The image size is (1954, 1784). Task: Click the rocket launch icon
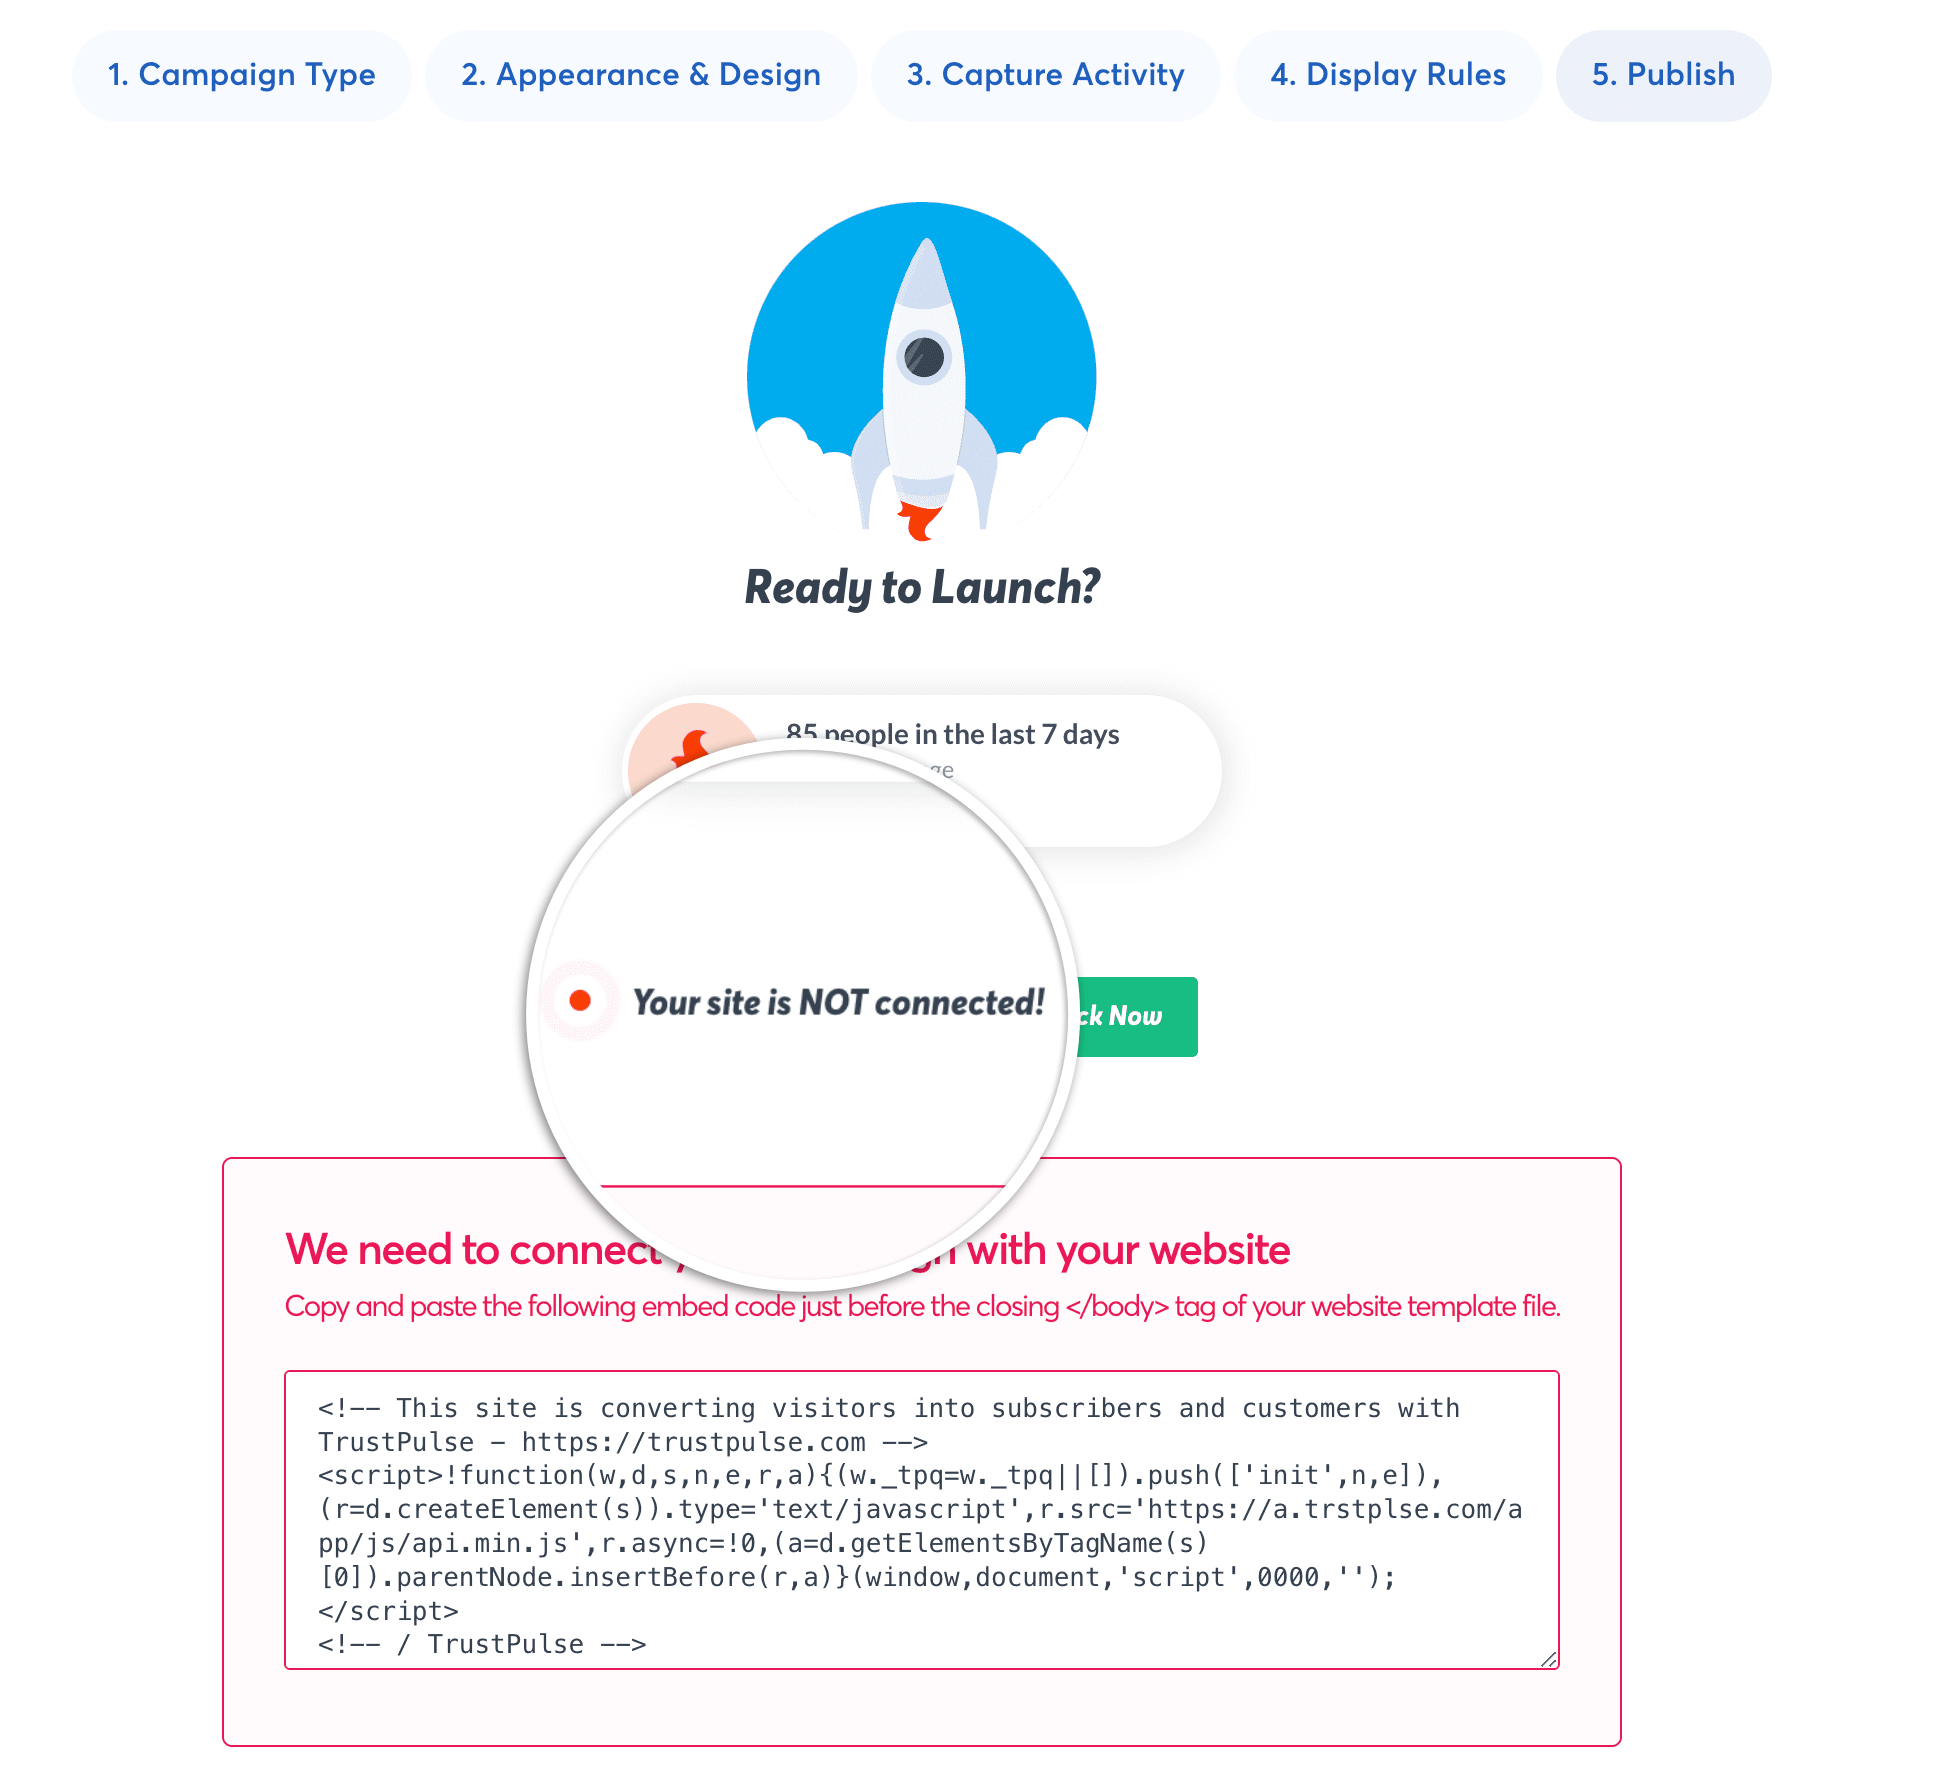pyautogui.click(x=926, y=373)
